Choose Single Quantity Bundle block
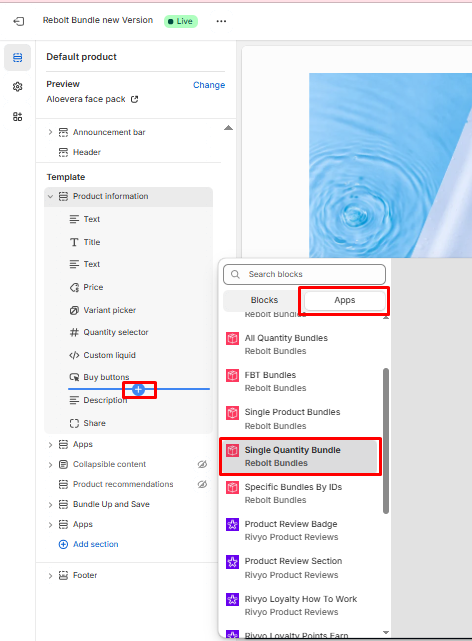This screenshot has width=472, height=641. tap(300, 456)
